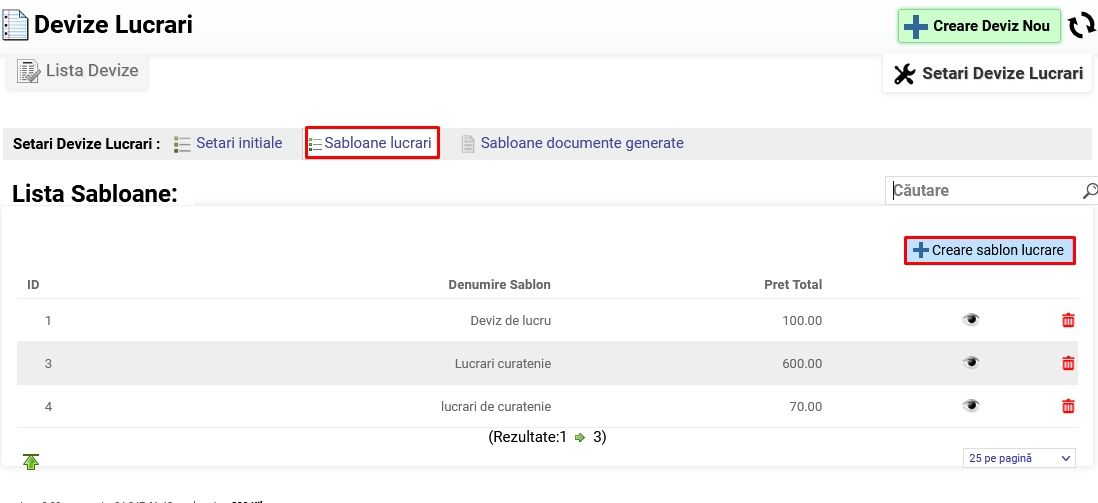Viewport: 1098px width, 503px height.
Task: Go to Lista Devize
Action: click(x=78, y=71)
